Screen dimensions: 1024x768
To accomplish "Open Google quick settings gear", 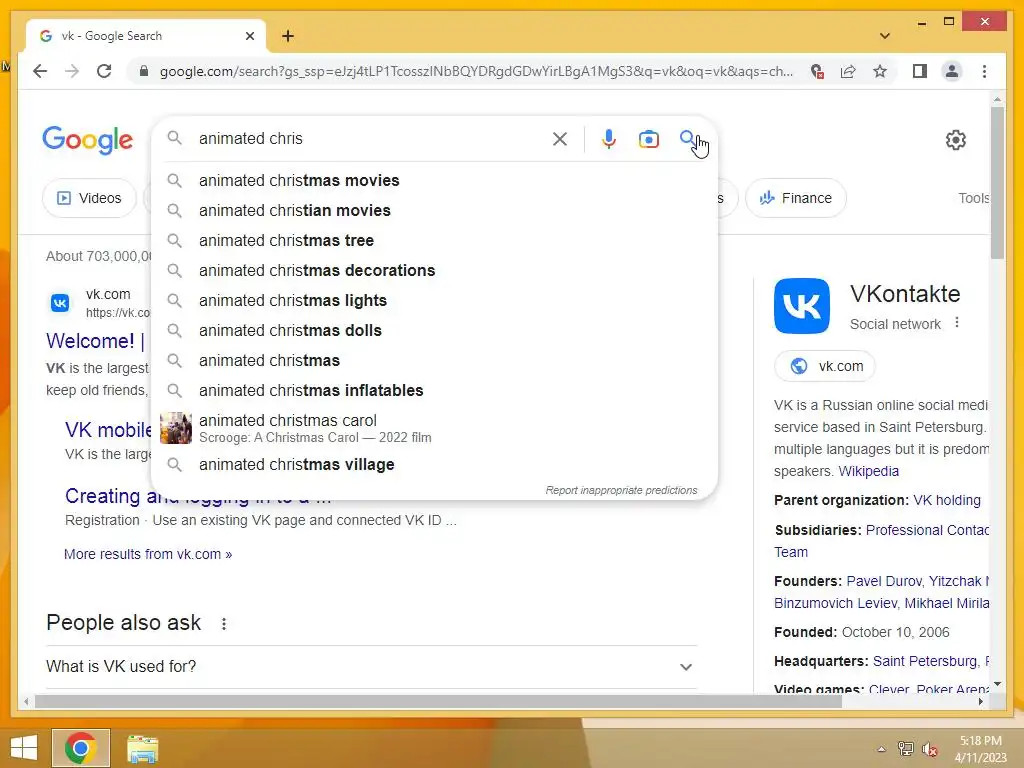I will (x=955, y=140).
